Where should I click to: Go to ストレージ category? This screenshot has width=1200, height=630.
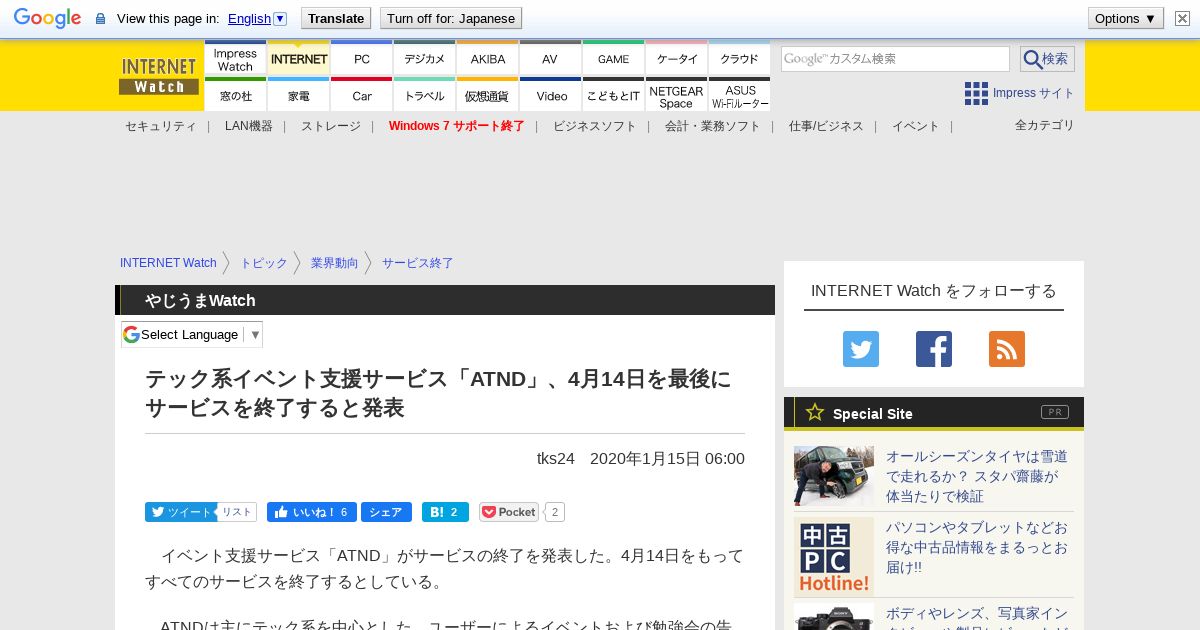[x=331, y=126]
